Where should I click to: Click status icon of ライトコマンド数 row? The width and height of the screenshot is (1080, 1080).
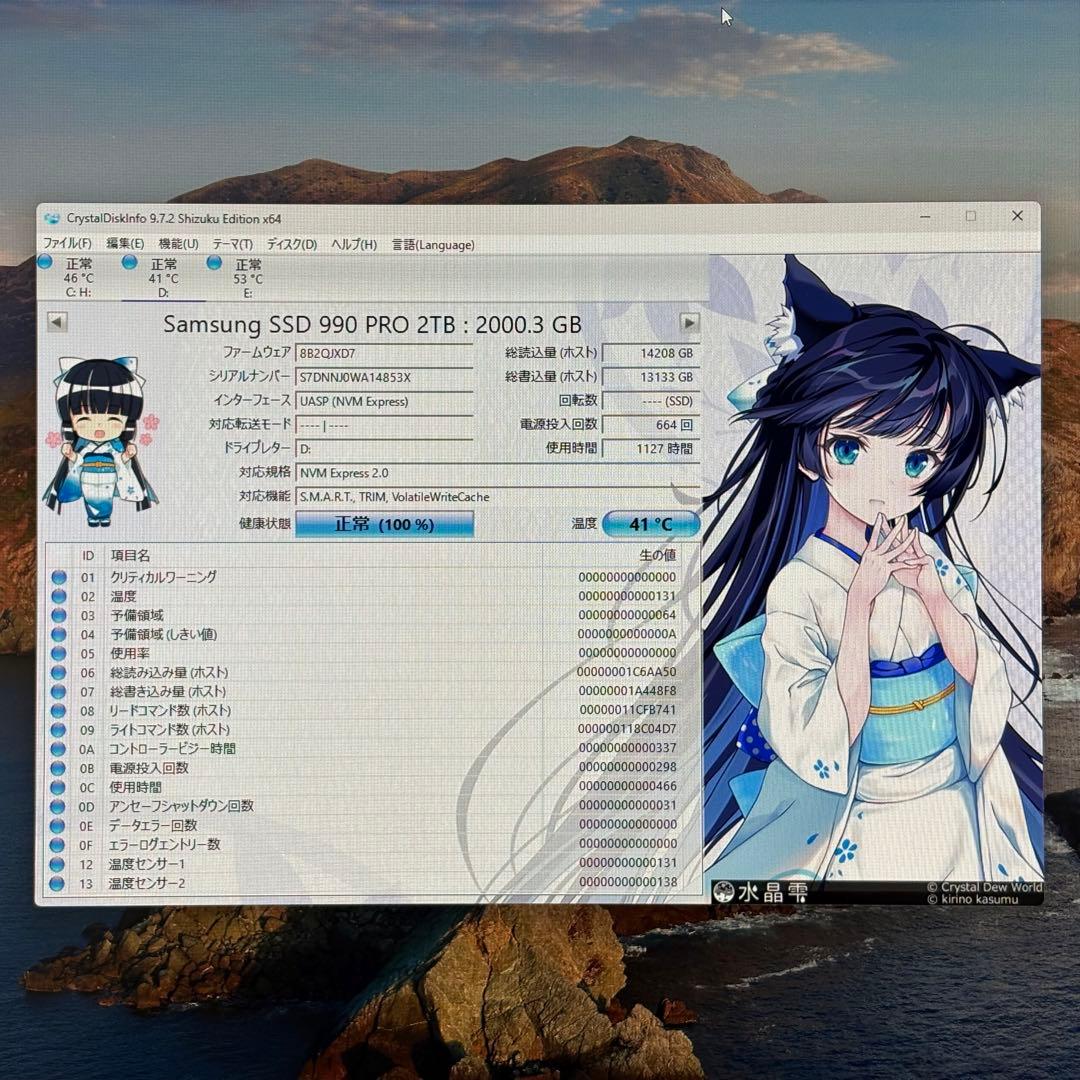(x=59, y=729)
